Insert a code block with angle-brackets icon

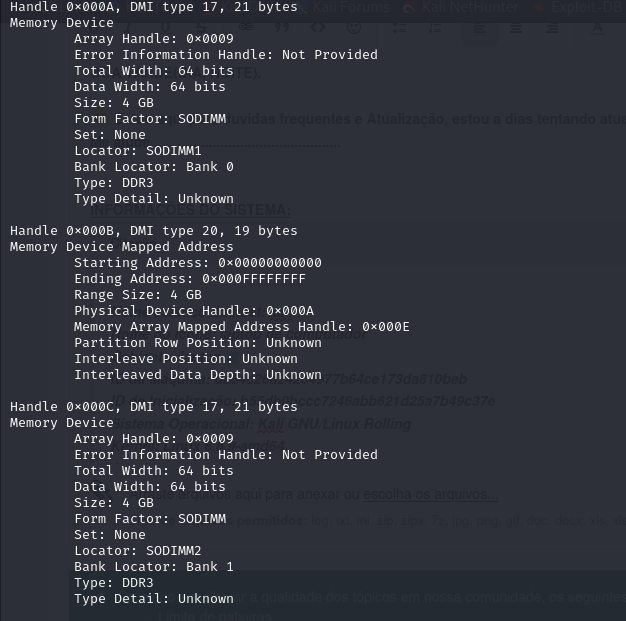coord(318,28)
